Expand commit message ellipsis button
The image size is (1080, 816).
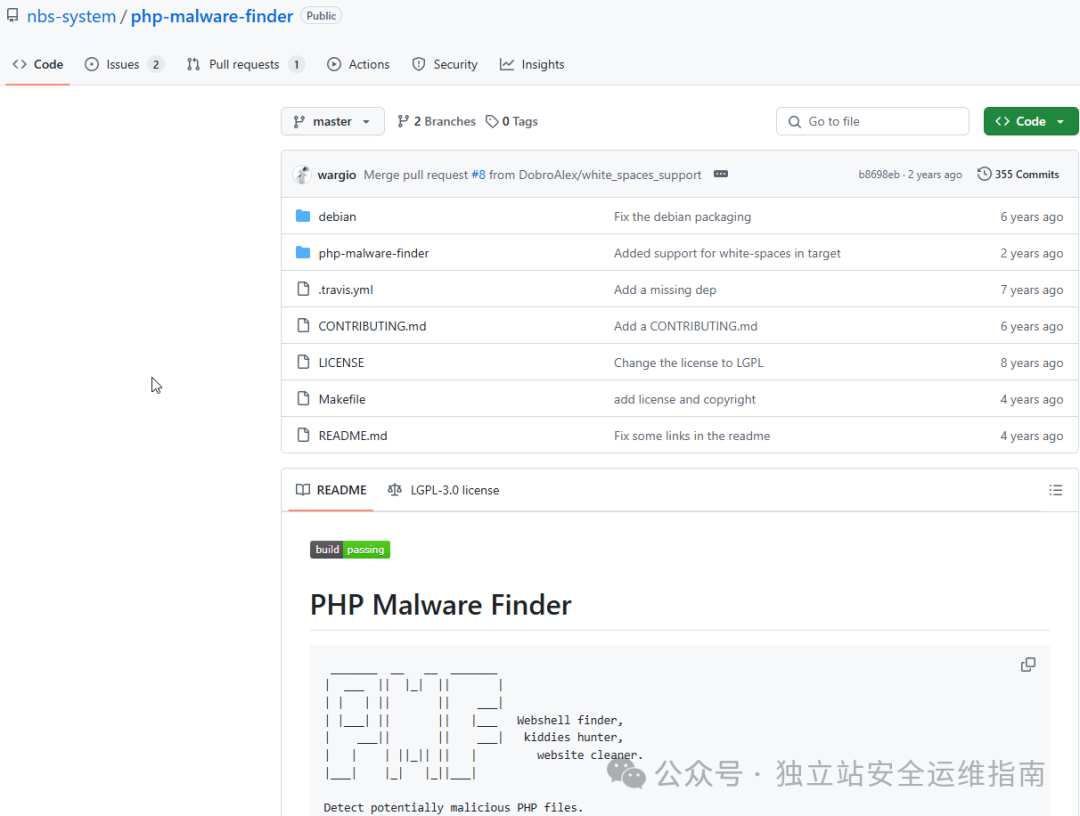(720, 174)
